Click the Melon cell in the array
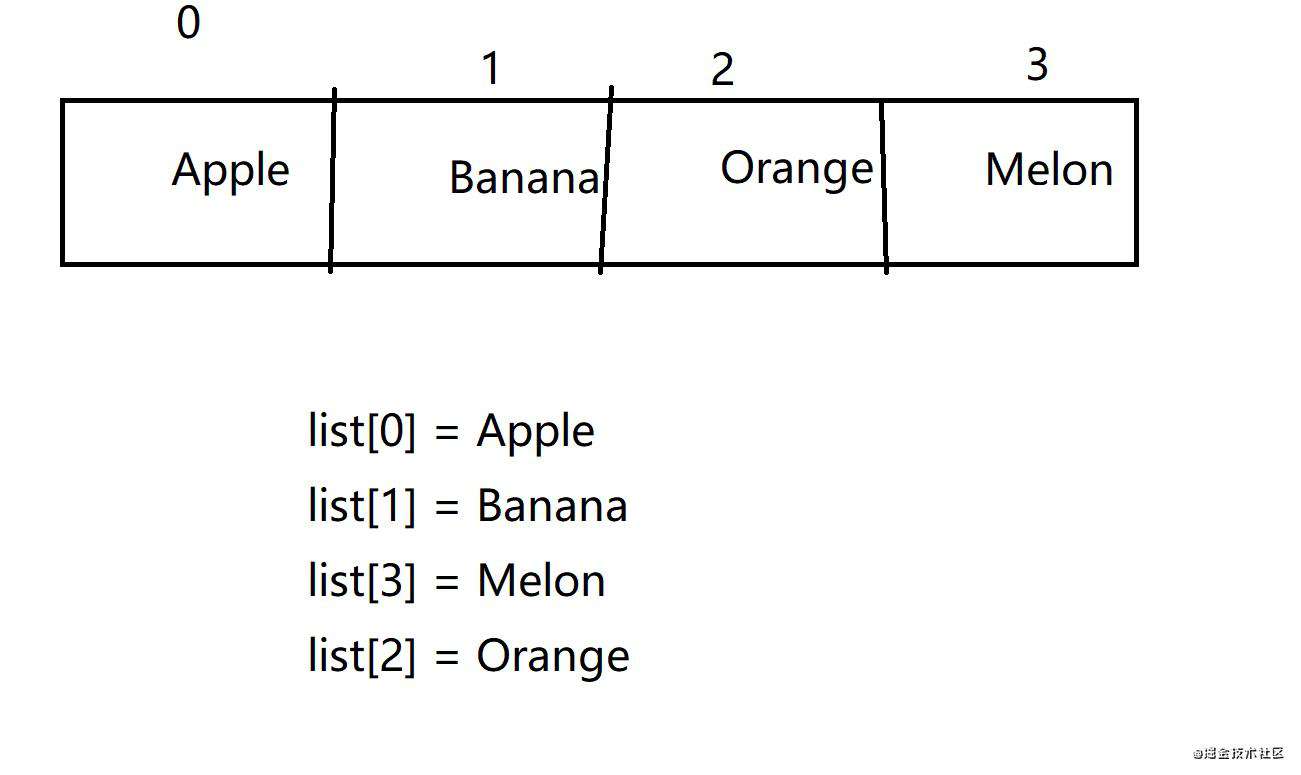Image resolution: width=1301 pixels, height=775 pixels. coord(1011,182)
